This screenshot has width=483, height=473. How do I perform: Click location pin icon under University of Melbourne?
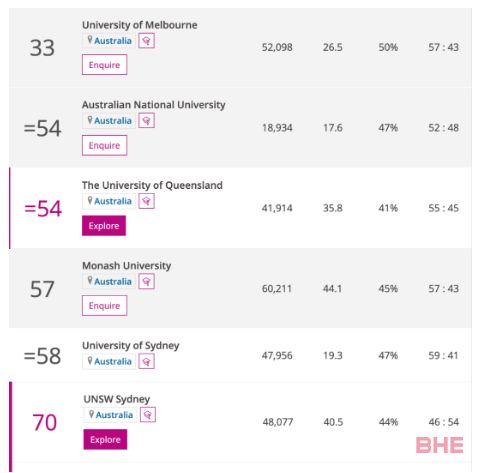tap(90, 40)
